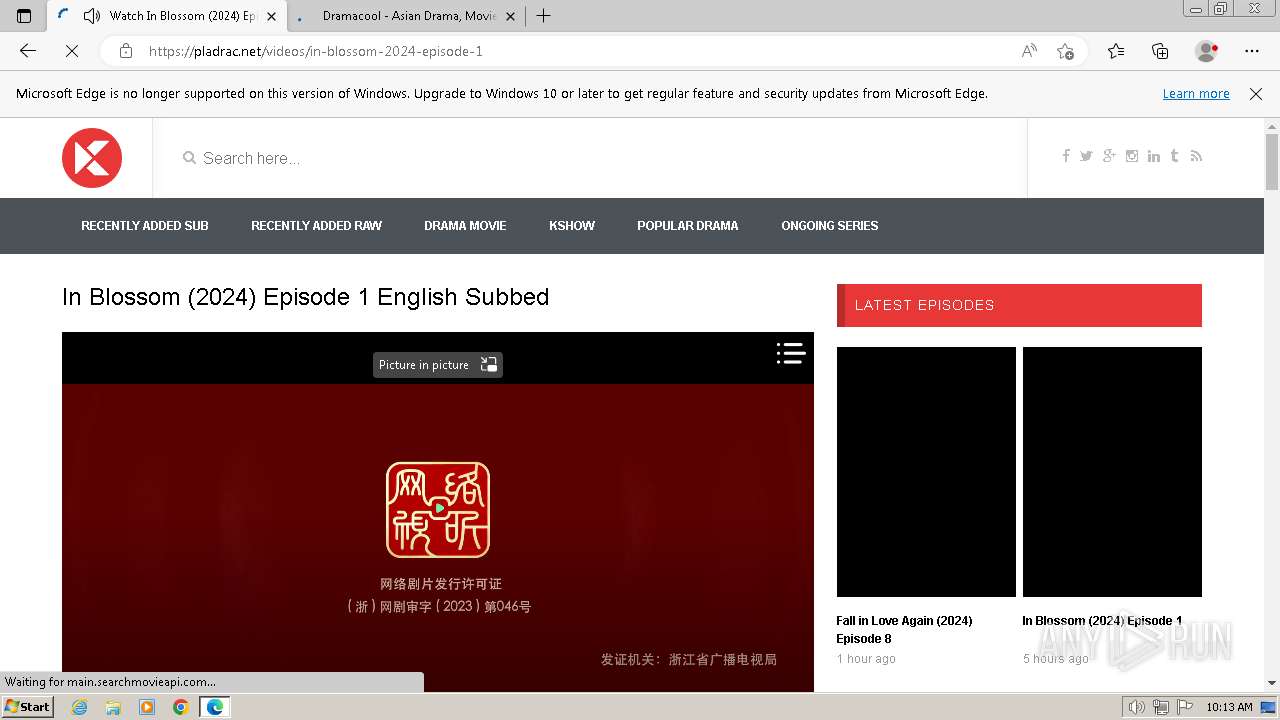Viewport: 1280px width, 720px height.
Task: Open the media player taskbar icon
Action: [147, 707]
